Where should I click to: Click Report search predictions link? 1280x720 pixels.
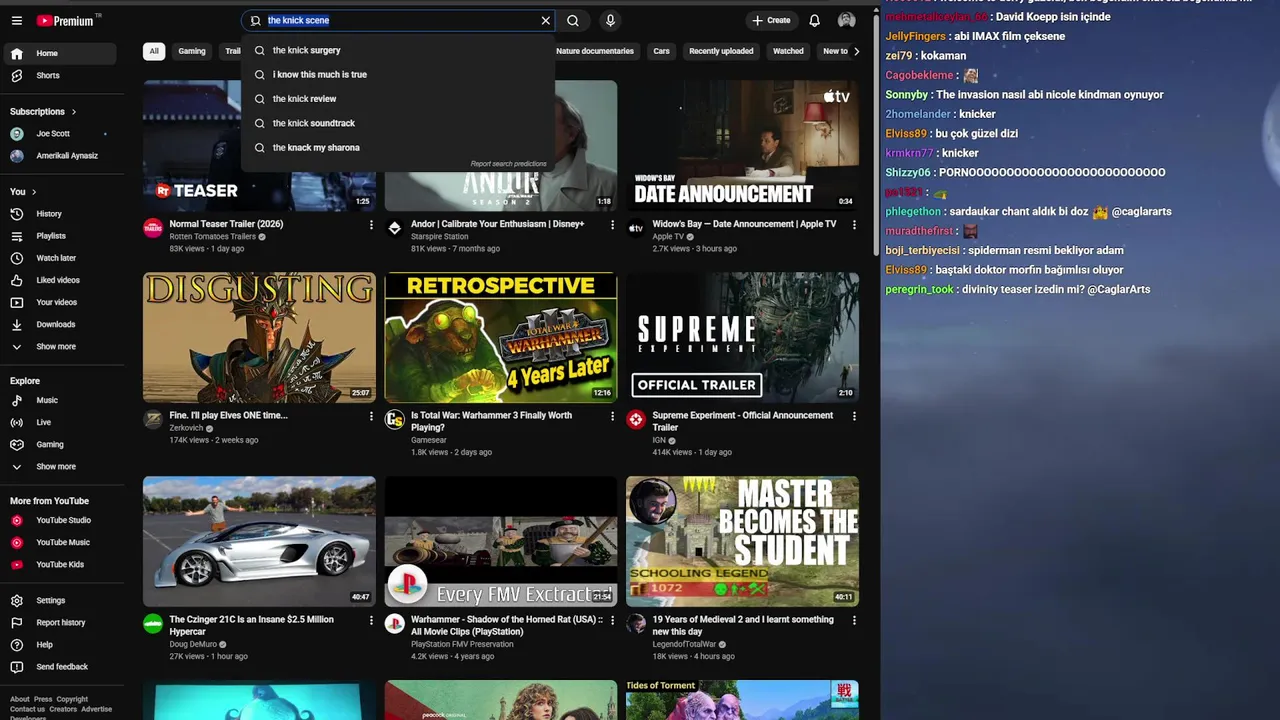coord(509,164)
